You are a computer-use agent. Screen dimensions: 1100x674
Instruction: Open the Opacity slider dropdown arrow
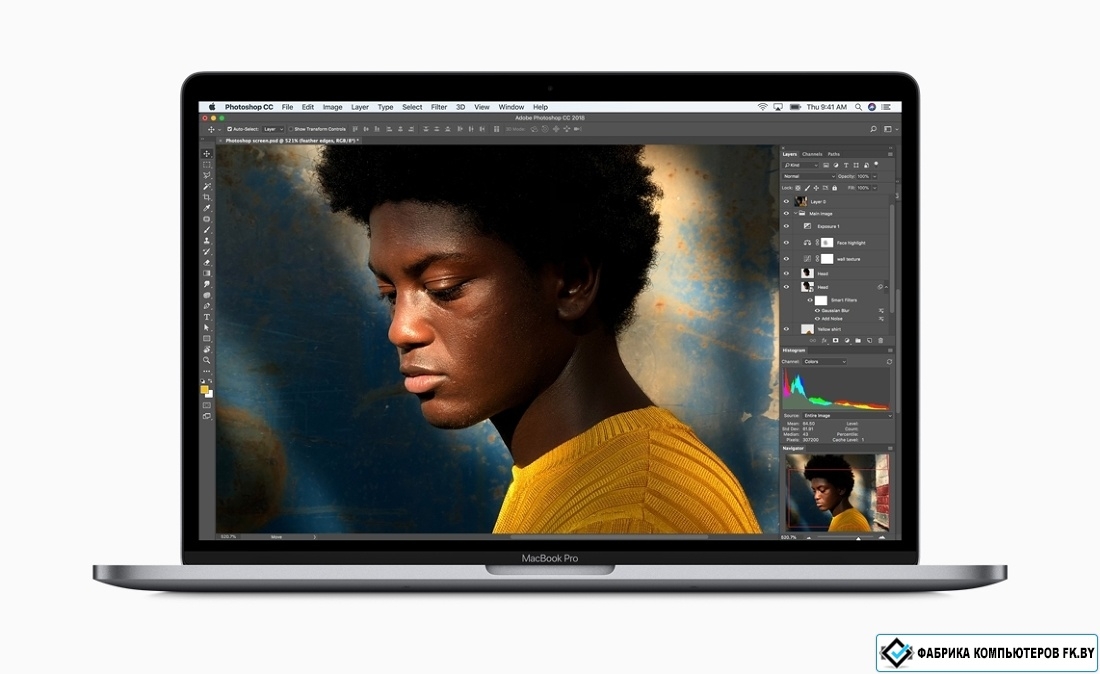pyautogui.click(x=875, y=176)
